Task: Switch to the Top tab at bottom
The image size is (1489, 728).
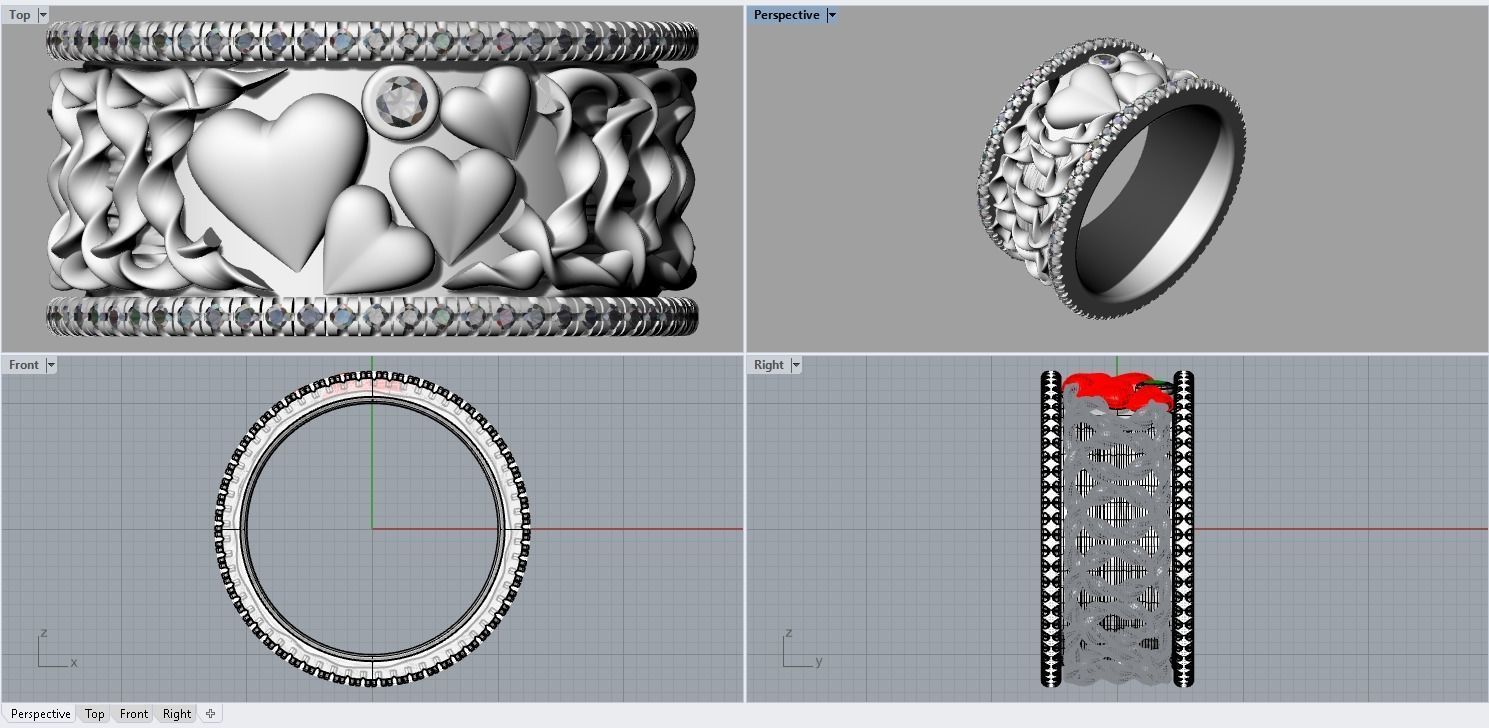Action: pyautogui.click(x=94, y=714)
